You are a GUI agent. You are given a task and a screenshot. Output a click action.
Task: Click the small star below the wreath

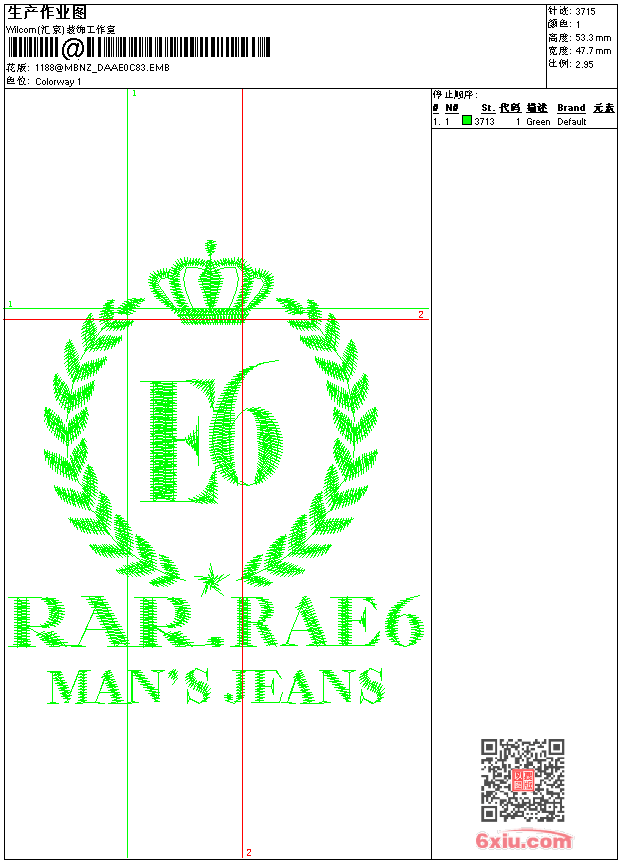click(x=210, y=576)
